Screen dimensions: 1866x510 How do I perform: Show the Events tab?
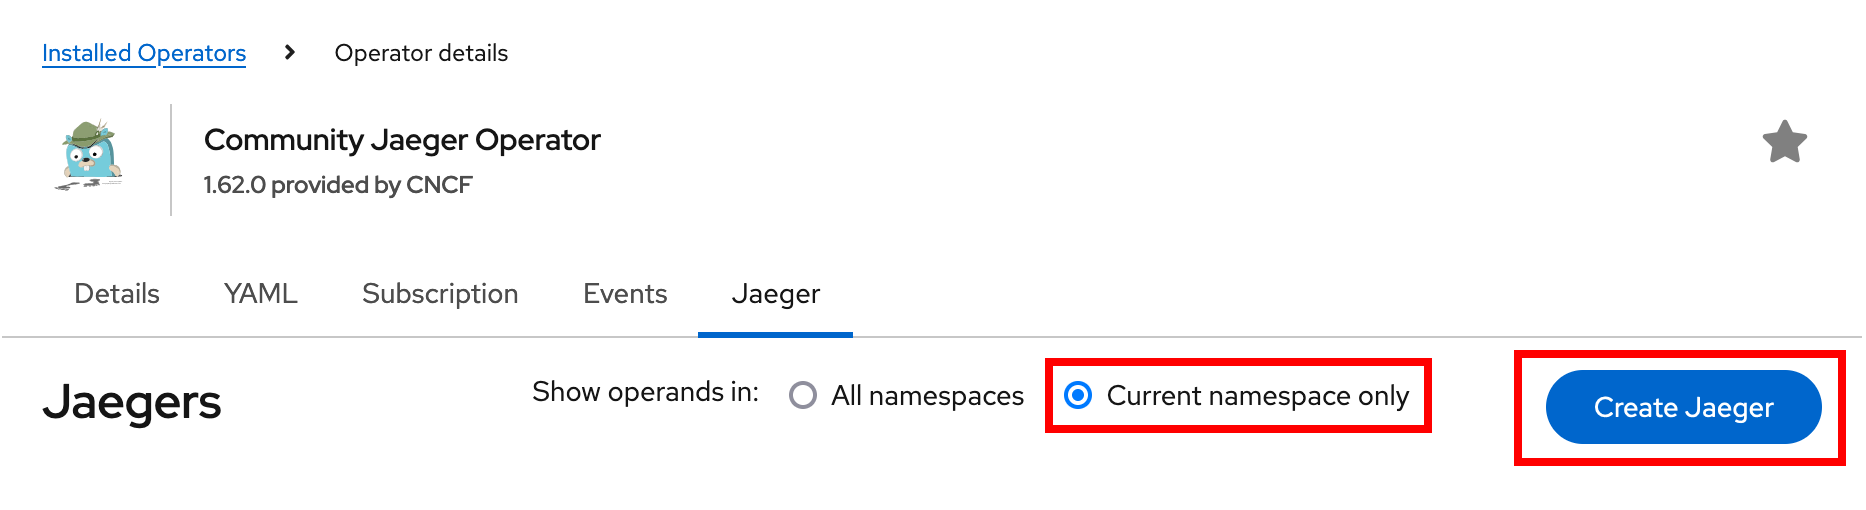click(x=625, y=294)
